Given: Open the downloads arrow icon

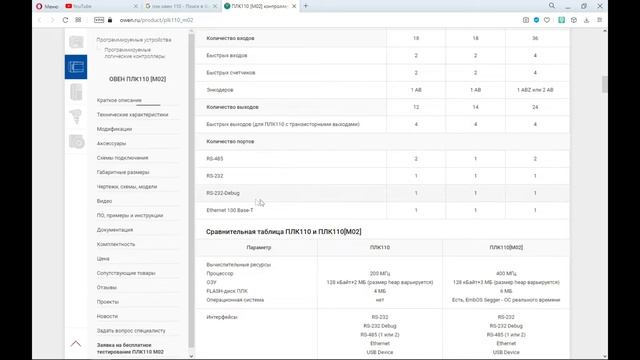Looking at the screenshot, I should (x=587, y=20).
